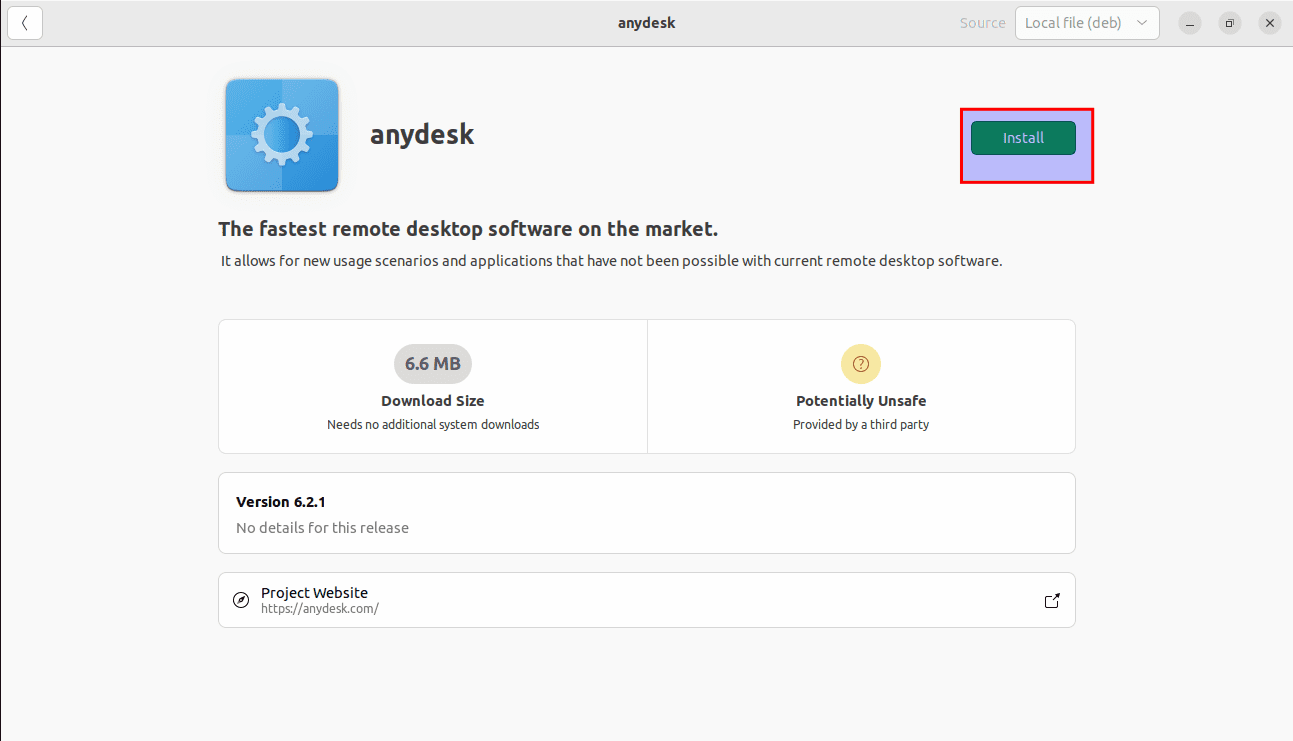Click the 'It allows for new usage scenarios' description
Viewport: 1293px width, 741px height.
(x=611, y=261)
